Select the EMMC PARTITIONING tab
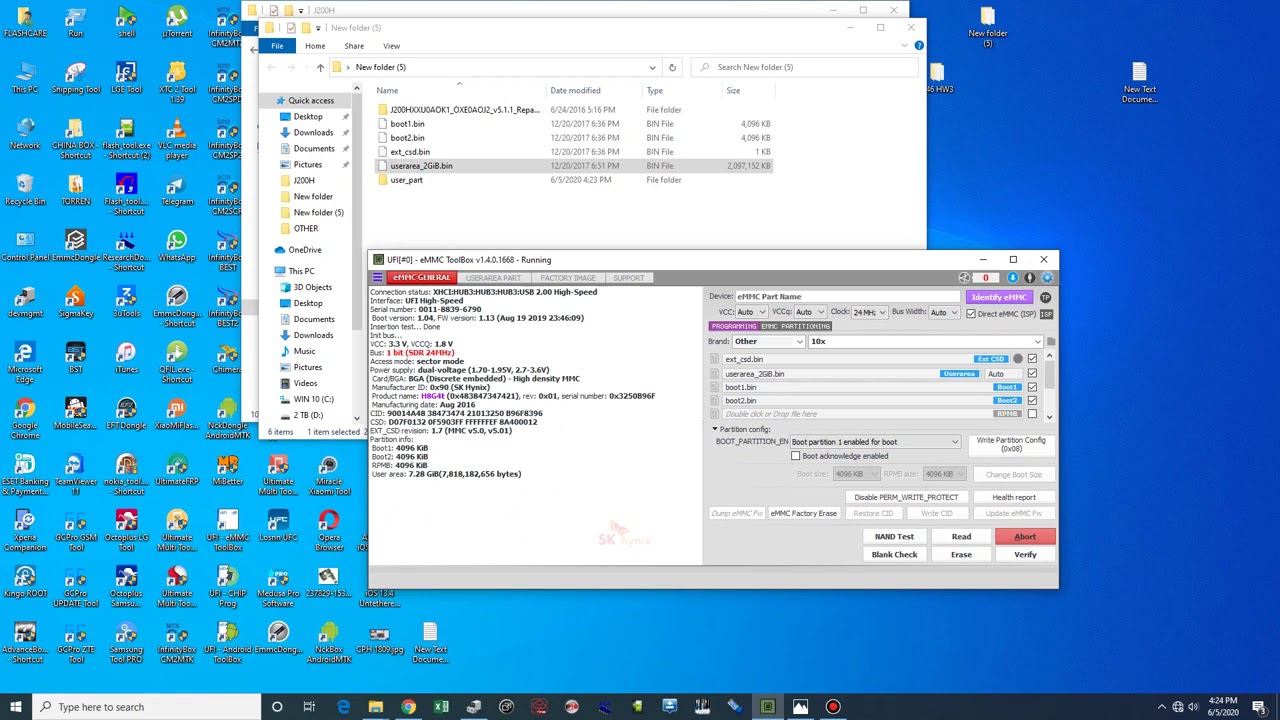The height and width of the screenshot is (720, 1280). point(796,326)
